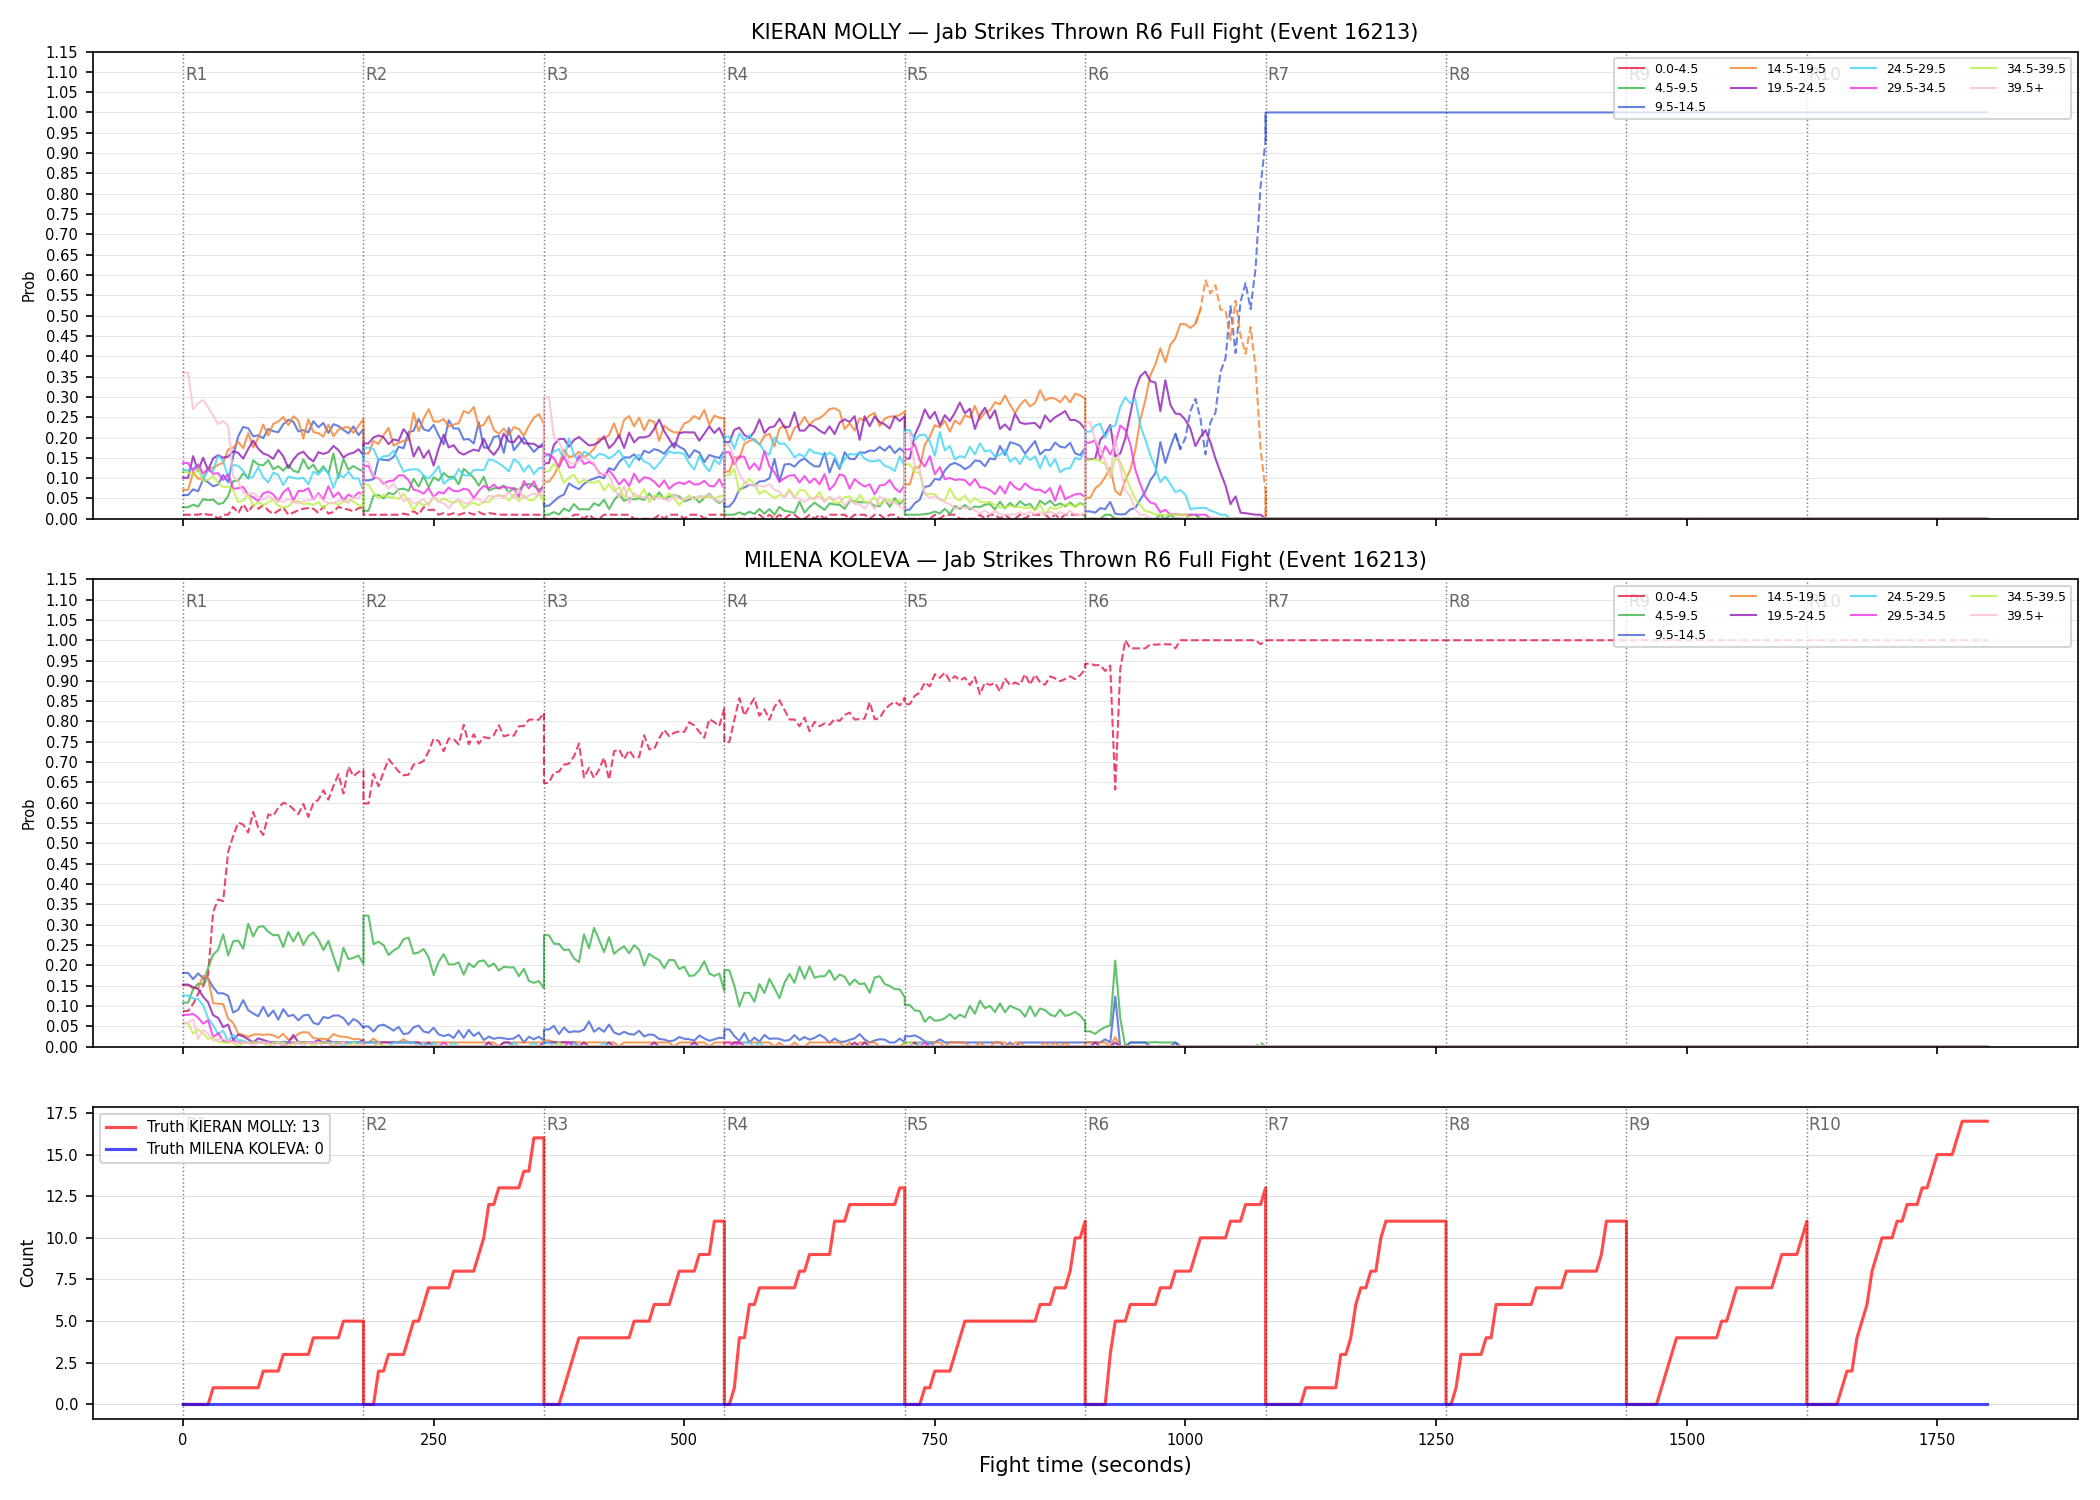The image size is (2100, 1500).
Task: Click the R3 round label in KIERAN MOLLY chart
Action: pyautogui.click(x=557, y=74)
